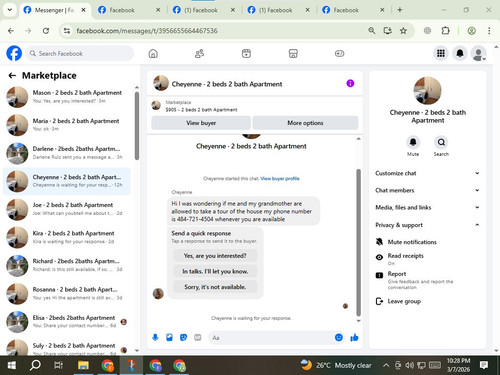Open the Watch video icon in navigation
Viewport: 500px width, 375px height.
[x=246, y=53]
